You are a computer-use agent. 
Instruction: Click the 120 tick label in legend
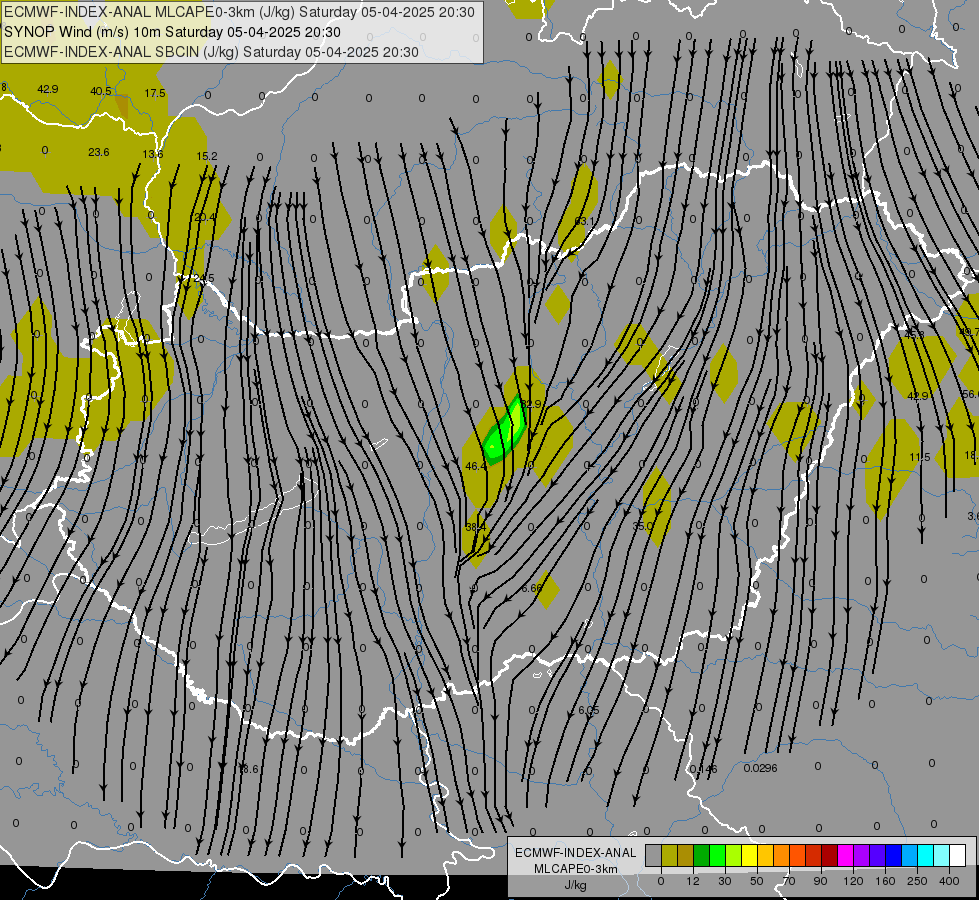(x=853, y=881)
